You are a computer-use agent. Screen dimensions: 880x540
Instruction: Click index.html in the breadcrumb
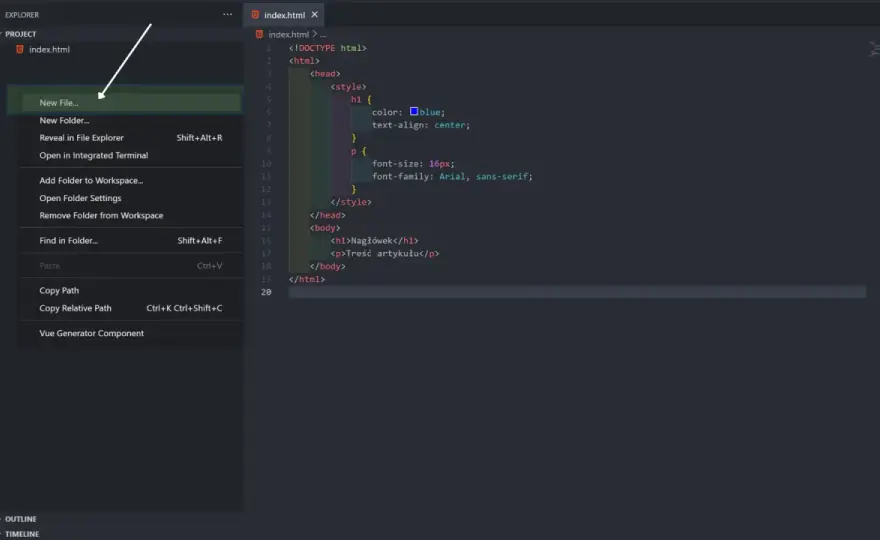288,34
